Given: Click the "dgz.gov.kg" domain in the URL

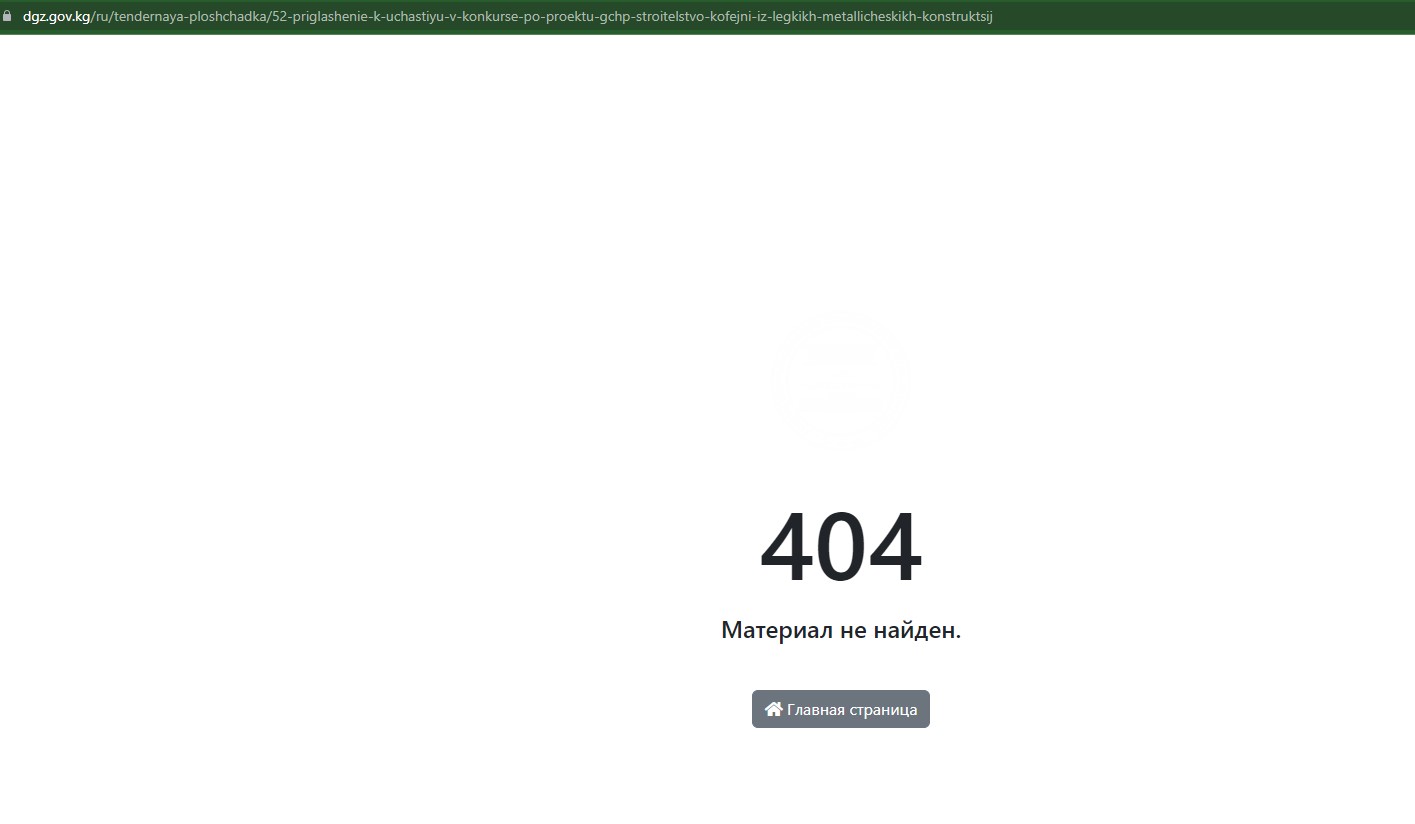Looking at the screenshot, I should pyautogui.click(x=56, y=16).
